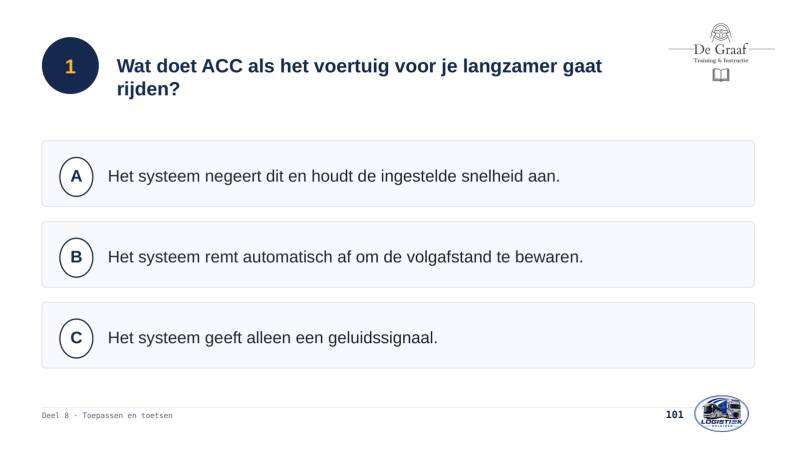Click the slide page number 101
799x449 pixels.
(x=674, y=414)
